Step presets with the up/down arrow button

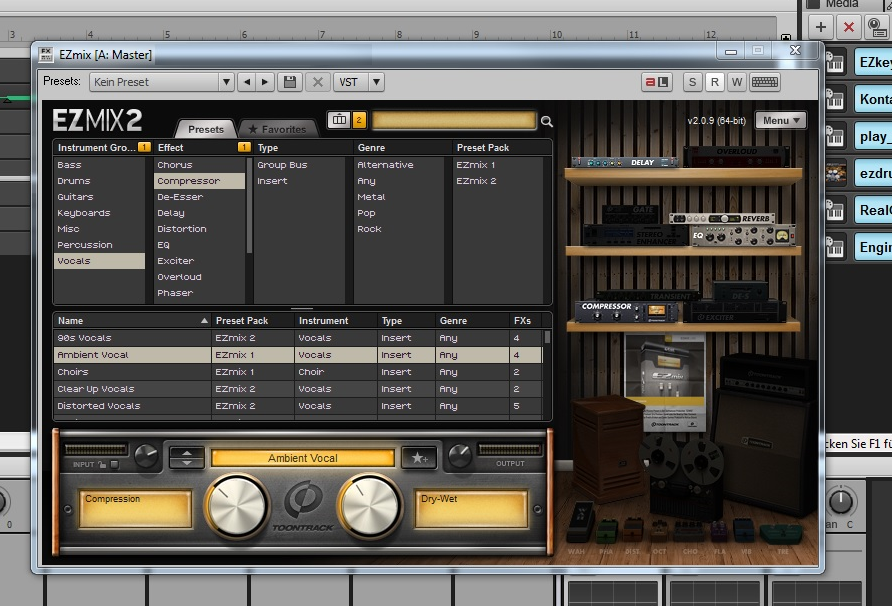tap(187, 457)
